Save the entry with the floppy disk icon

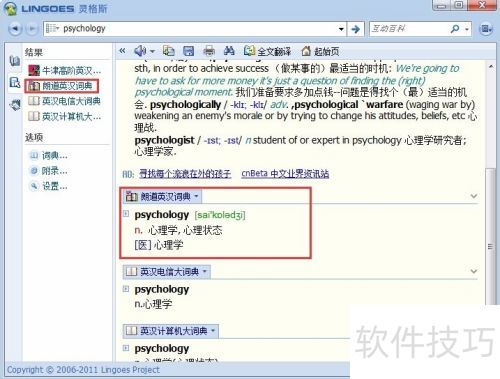tap(189, 51)
